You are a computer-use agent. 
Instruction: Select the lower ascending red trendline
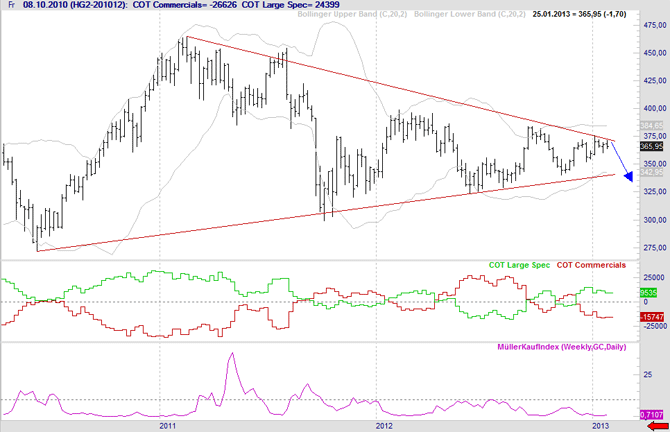300,212
